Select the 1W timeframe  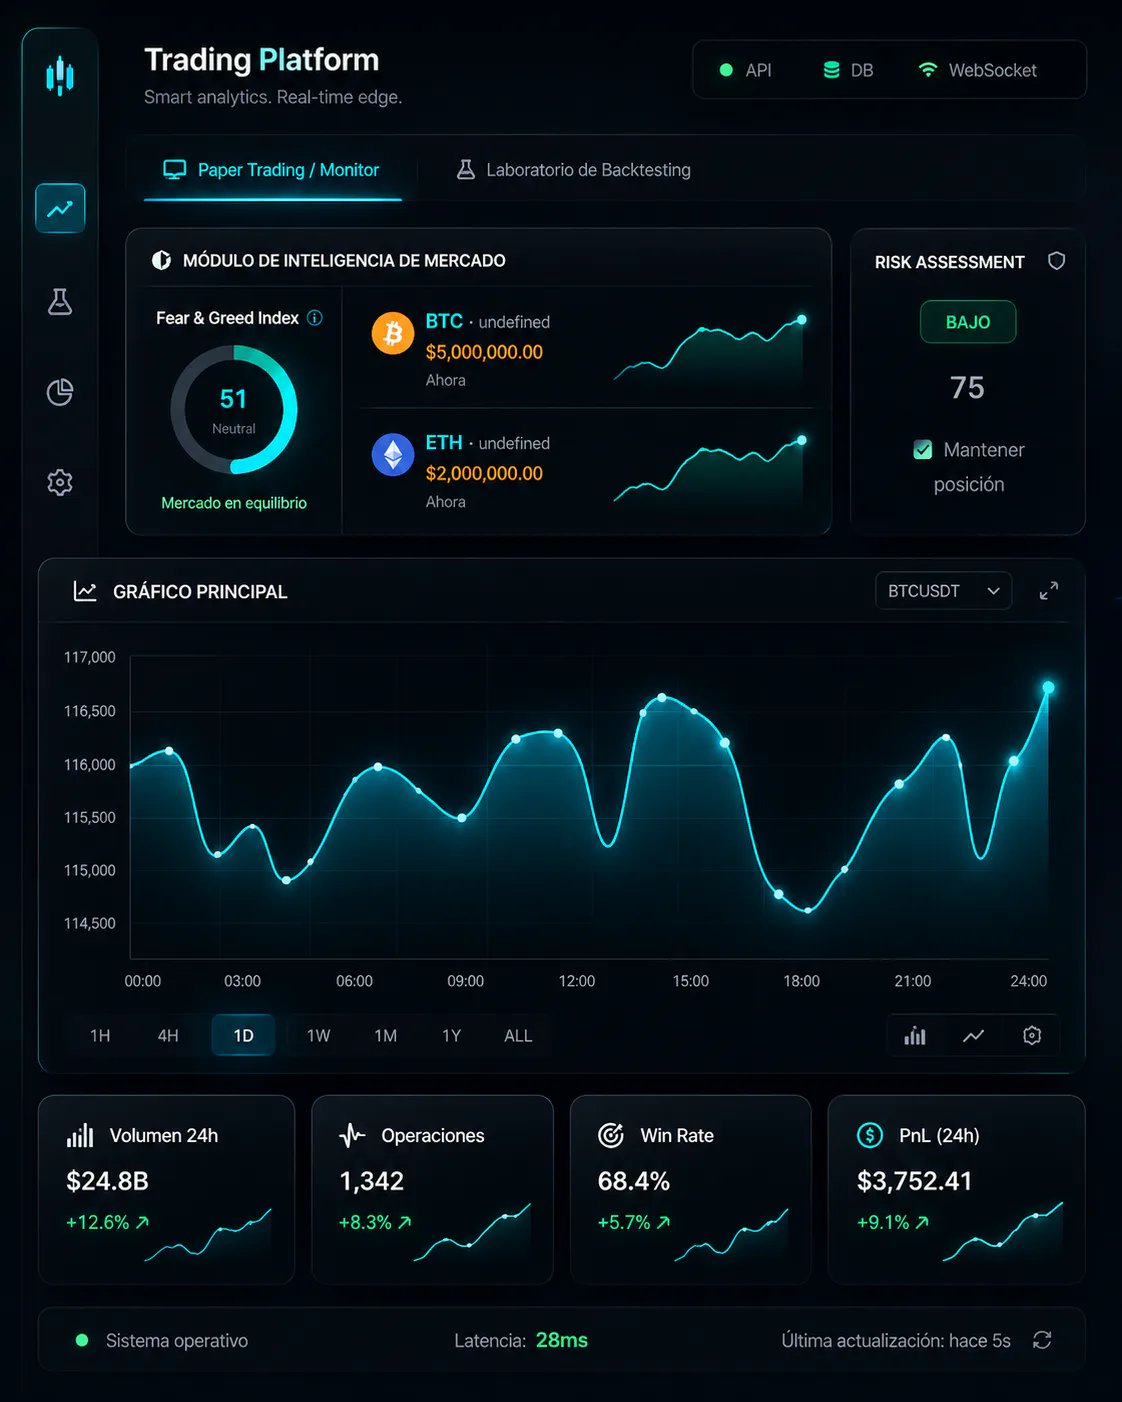[x=318, y=1036]
